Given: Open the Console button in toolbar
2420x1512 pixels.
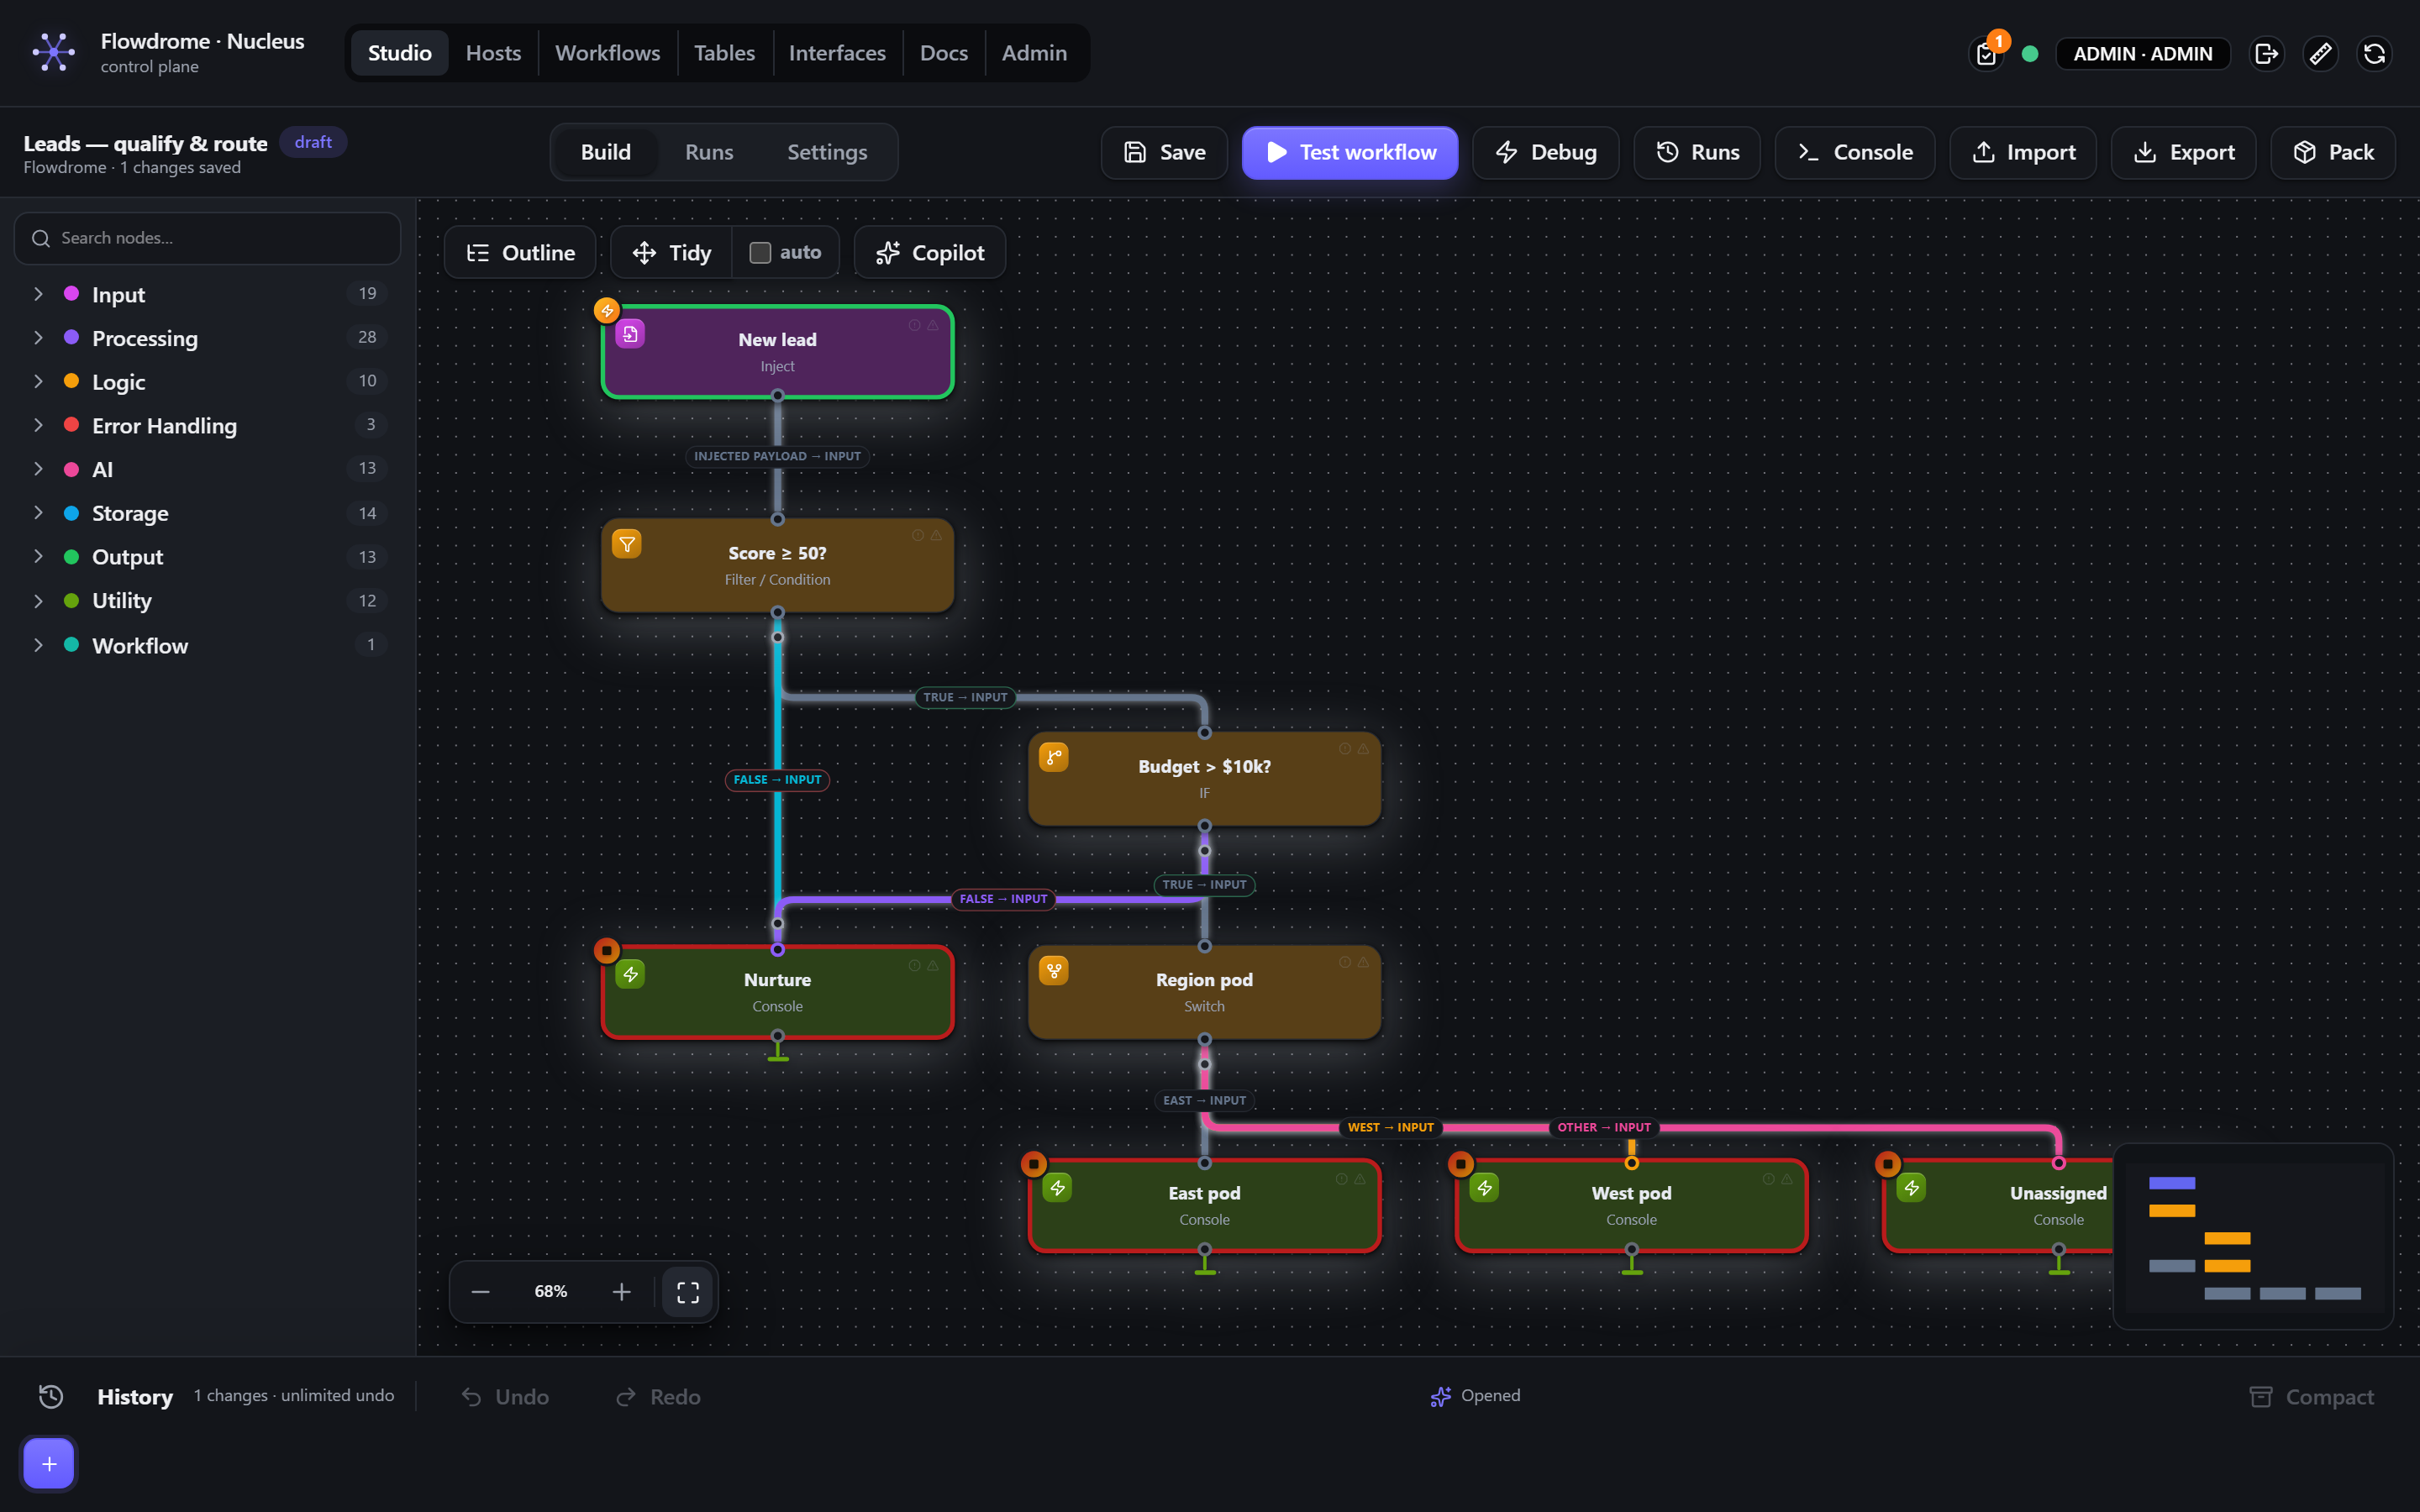Looking at the screenshot, I should 1855,152.
